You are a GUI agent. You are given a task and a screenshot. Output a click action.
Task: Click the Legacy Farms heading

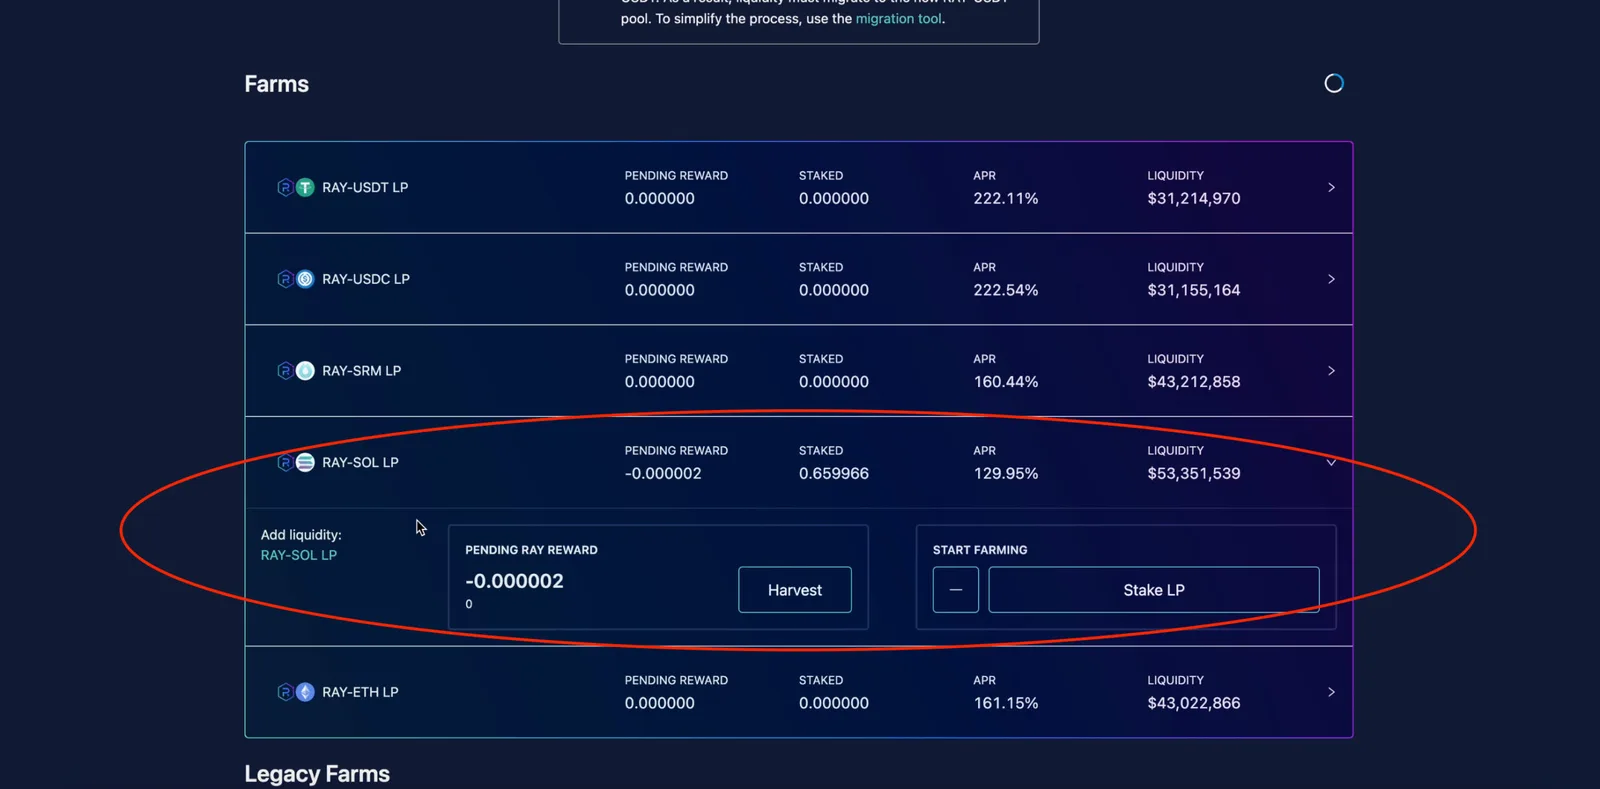click(317, 774)
